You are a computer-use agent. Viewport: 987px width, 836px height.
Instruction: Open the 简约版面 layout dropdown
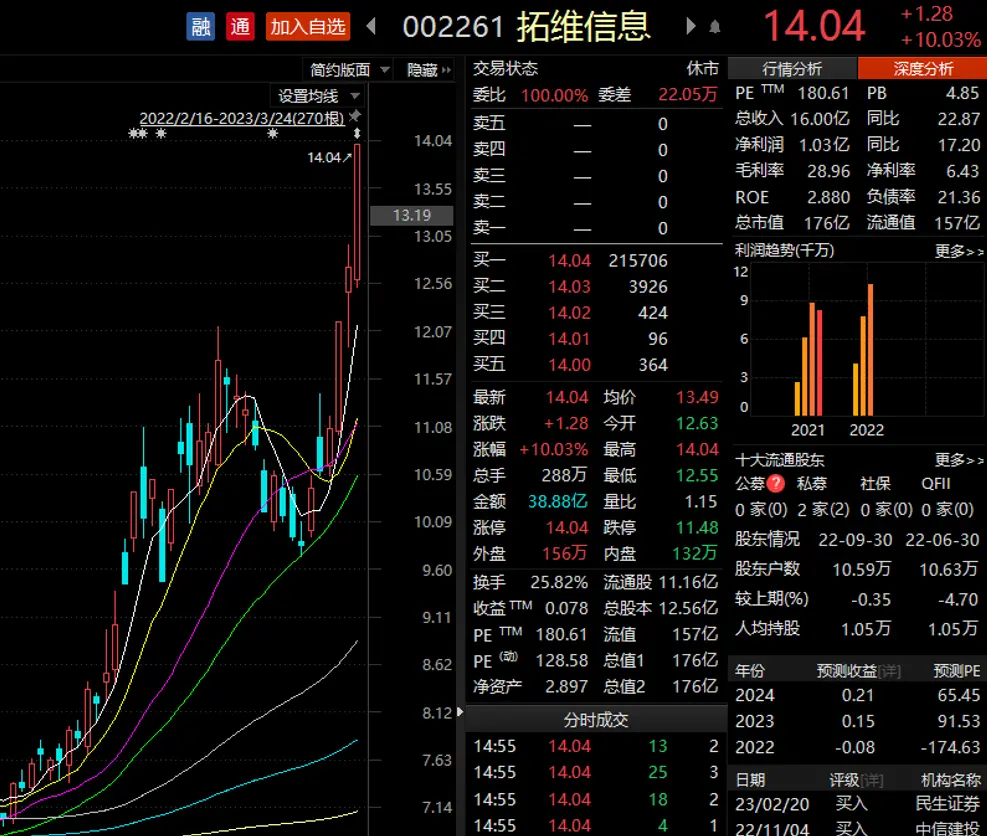pyautogui.click(x=348, y=70)
